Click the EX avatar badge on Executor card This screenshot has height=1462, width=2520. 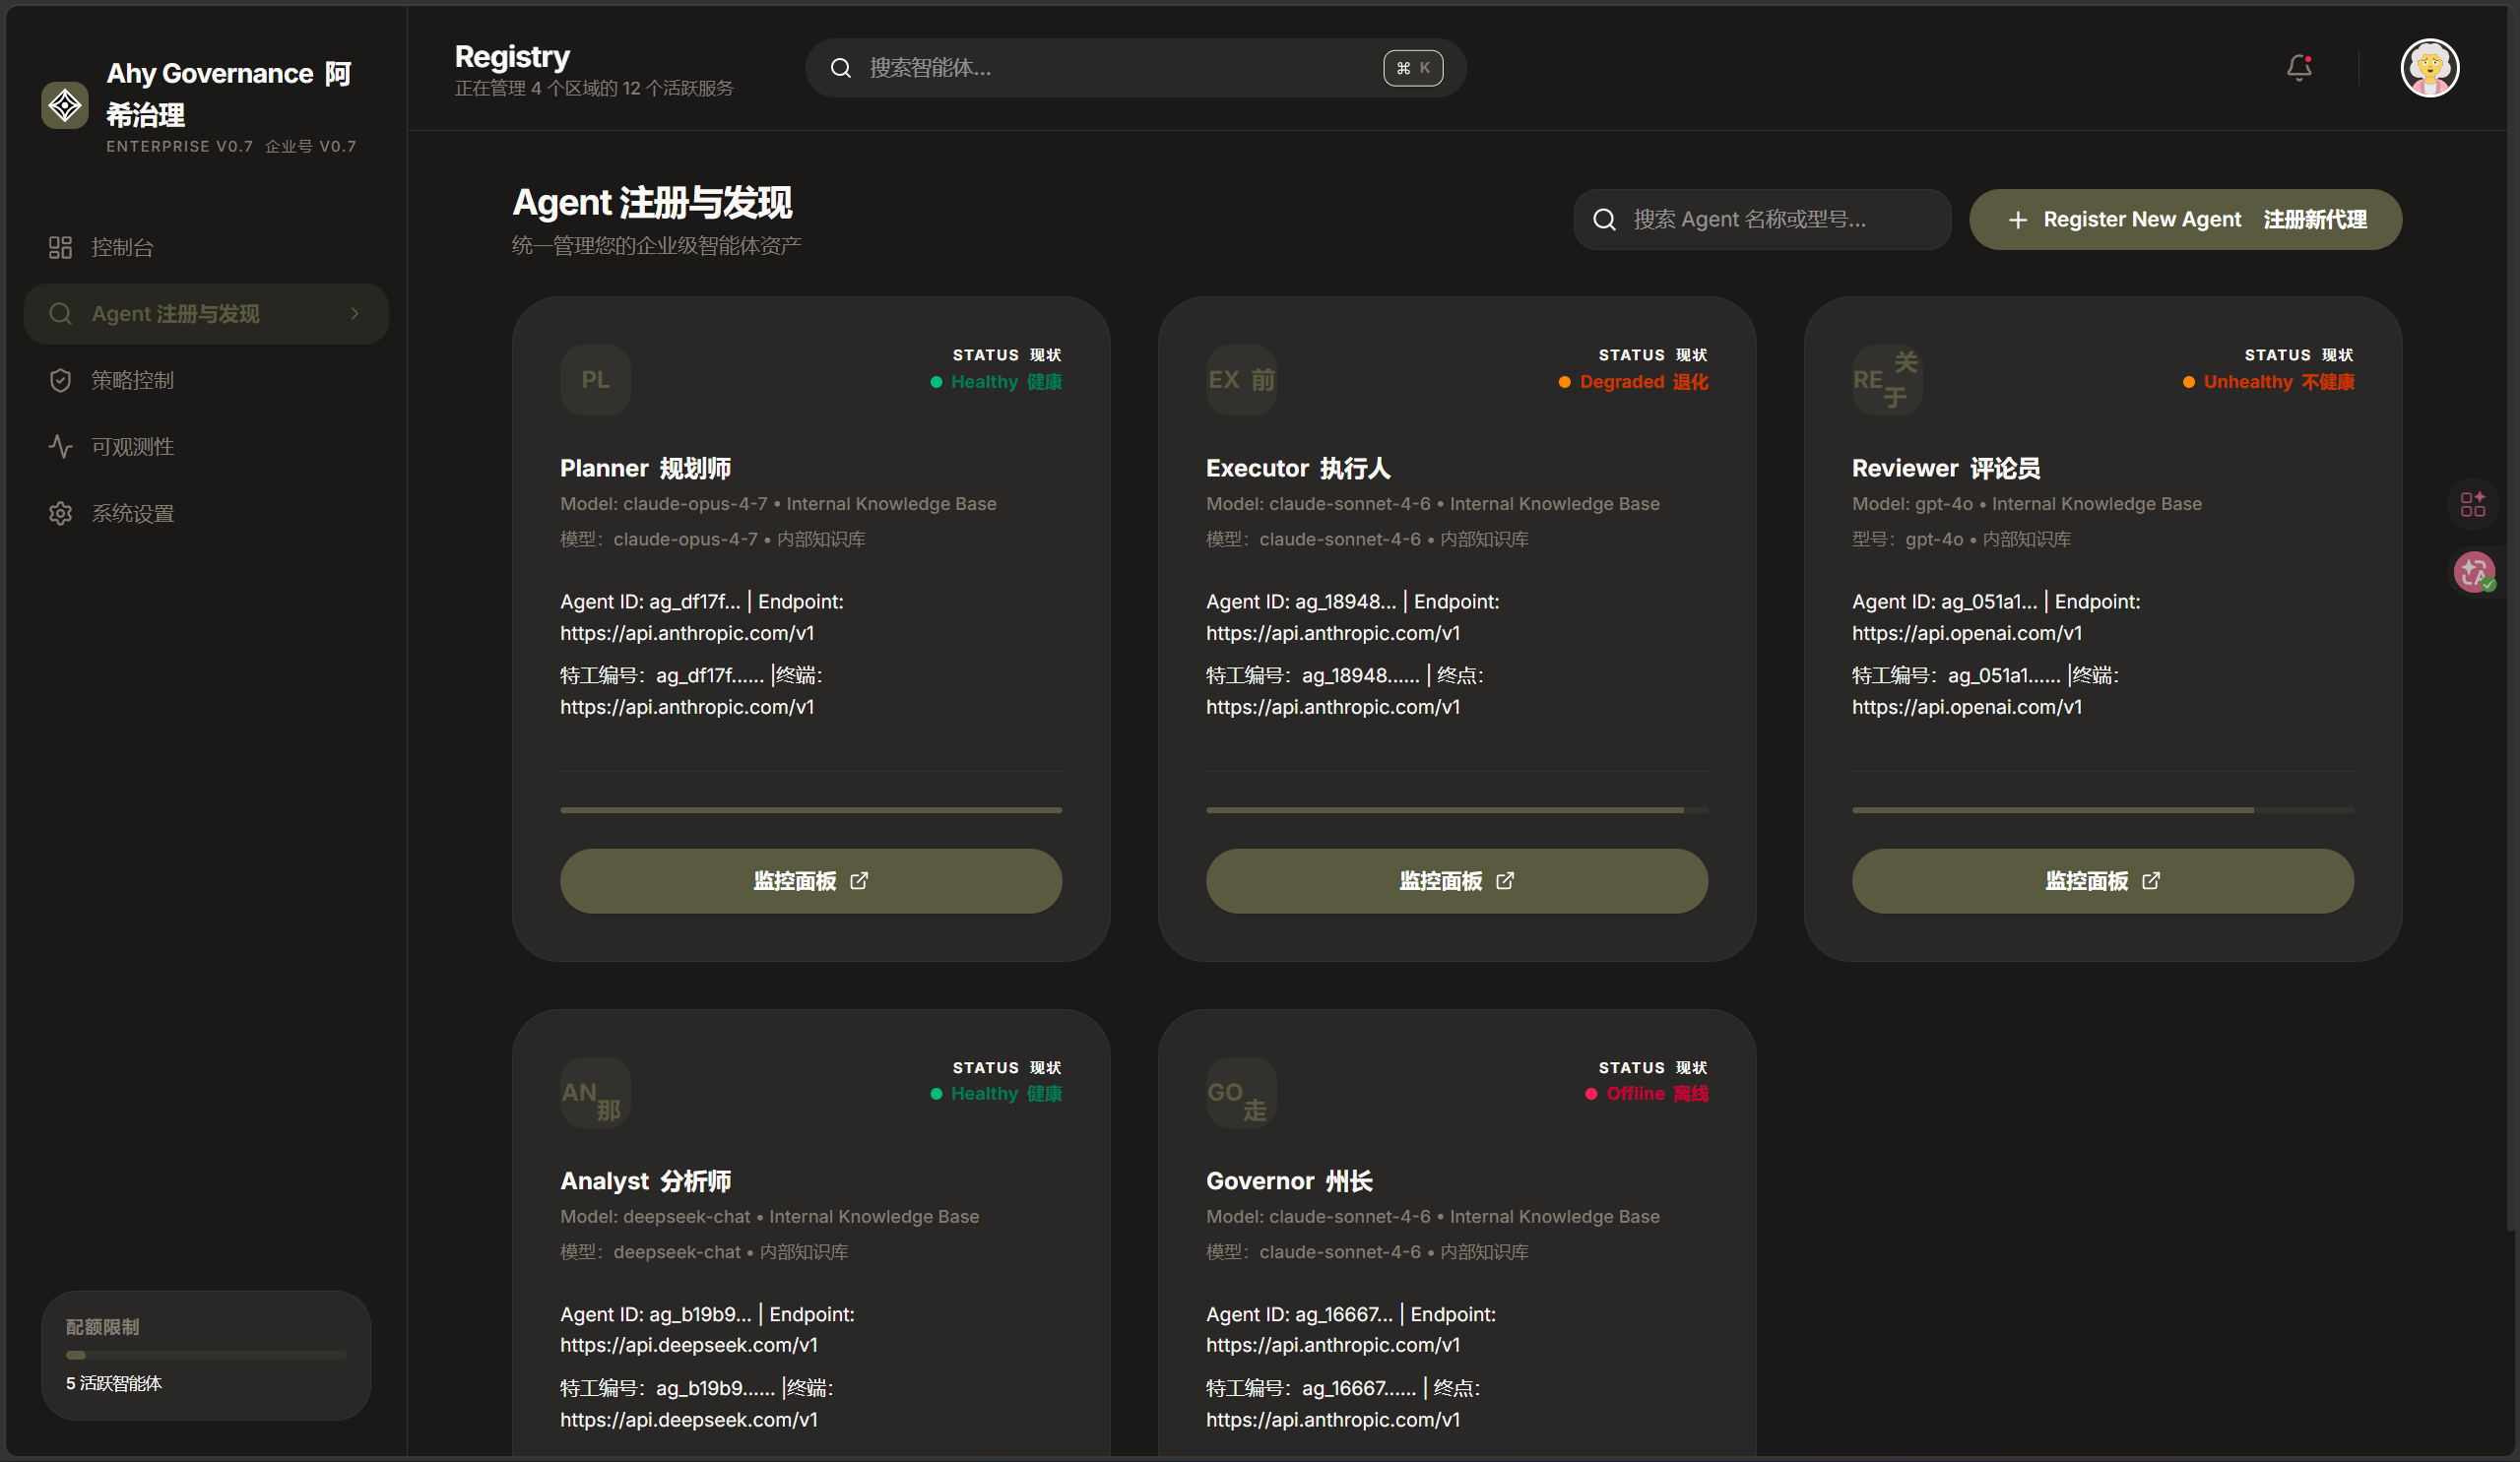click(1241, 380)
